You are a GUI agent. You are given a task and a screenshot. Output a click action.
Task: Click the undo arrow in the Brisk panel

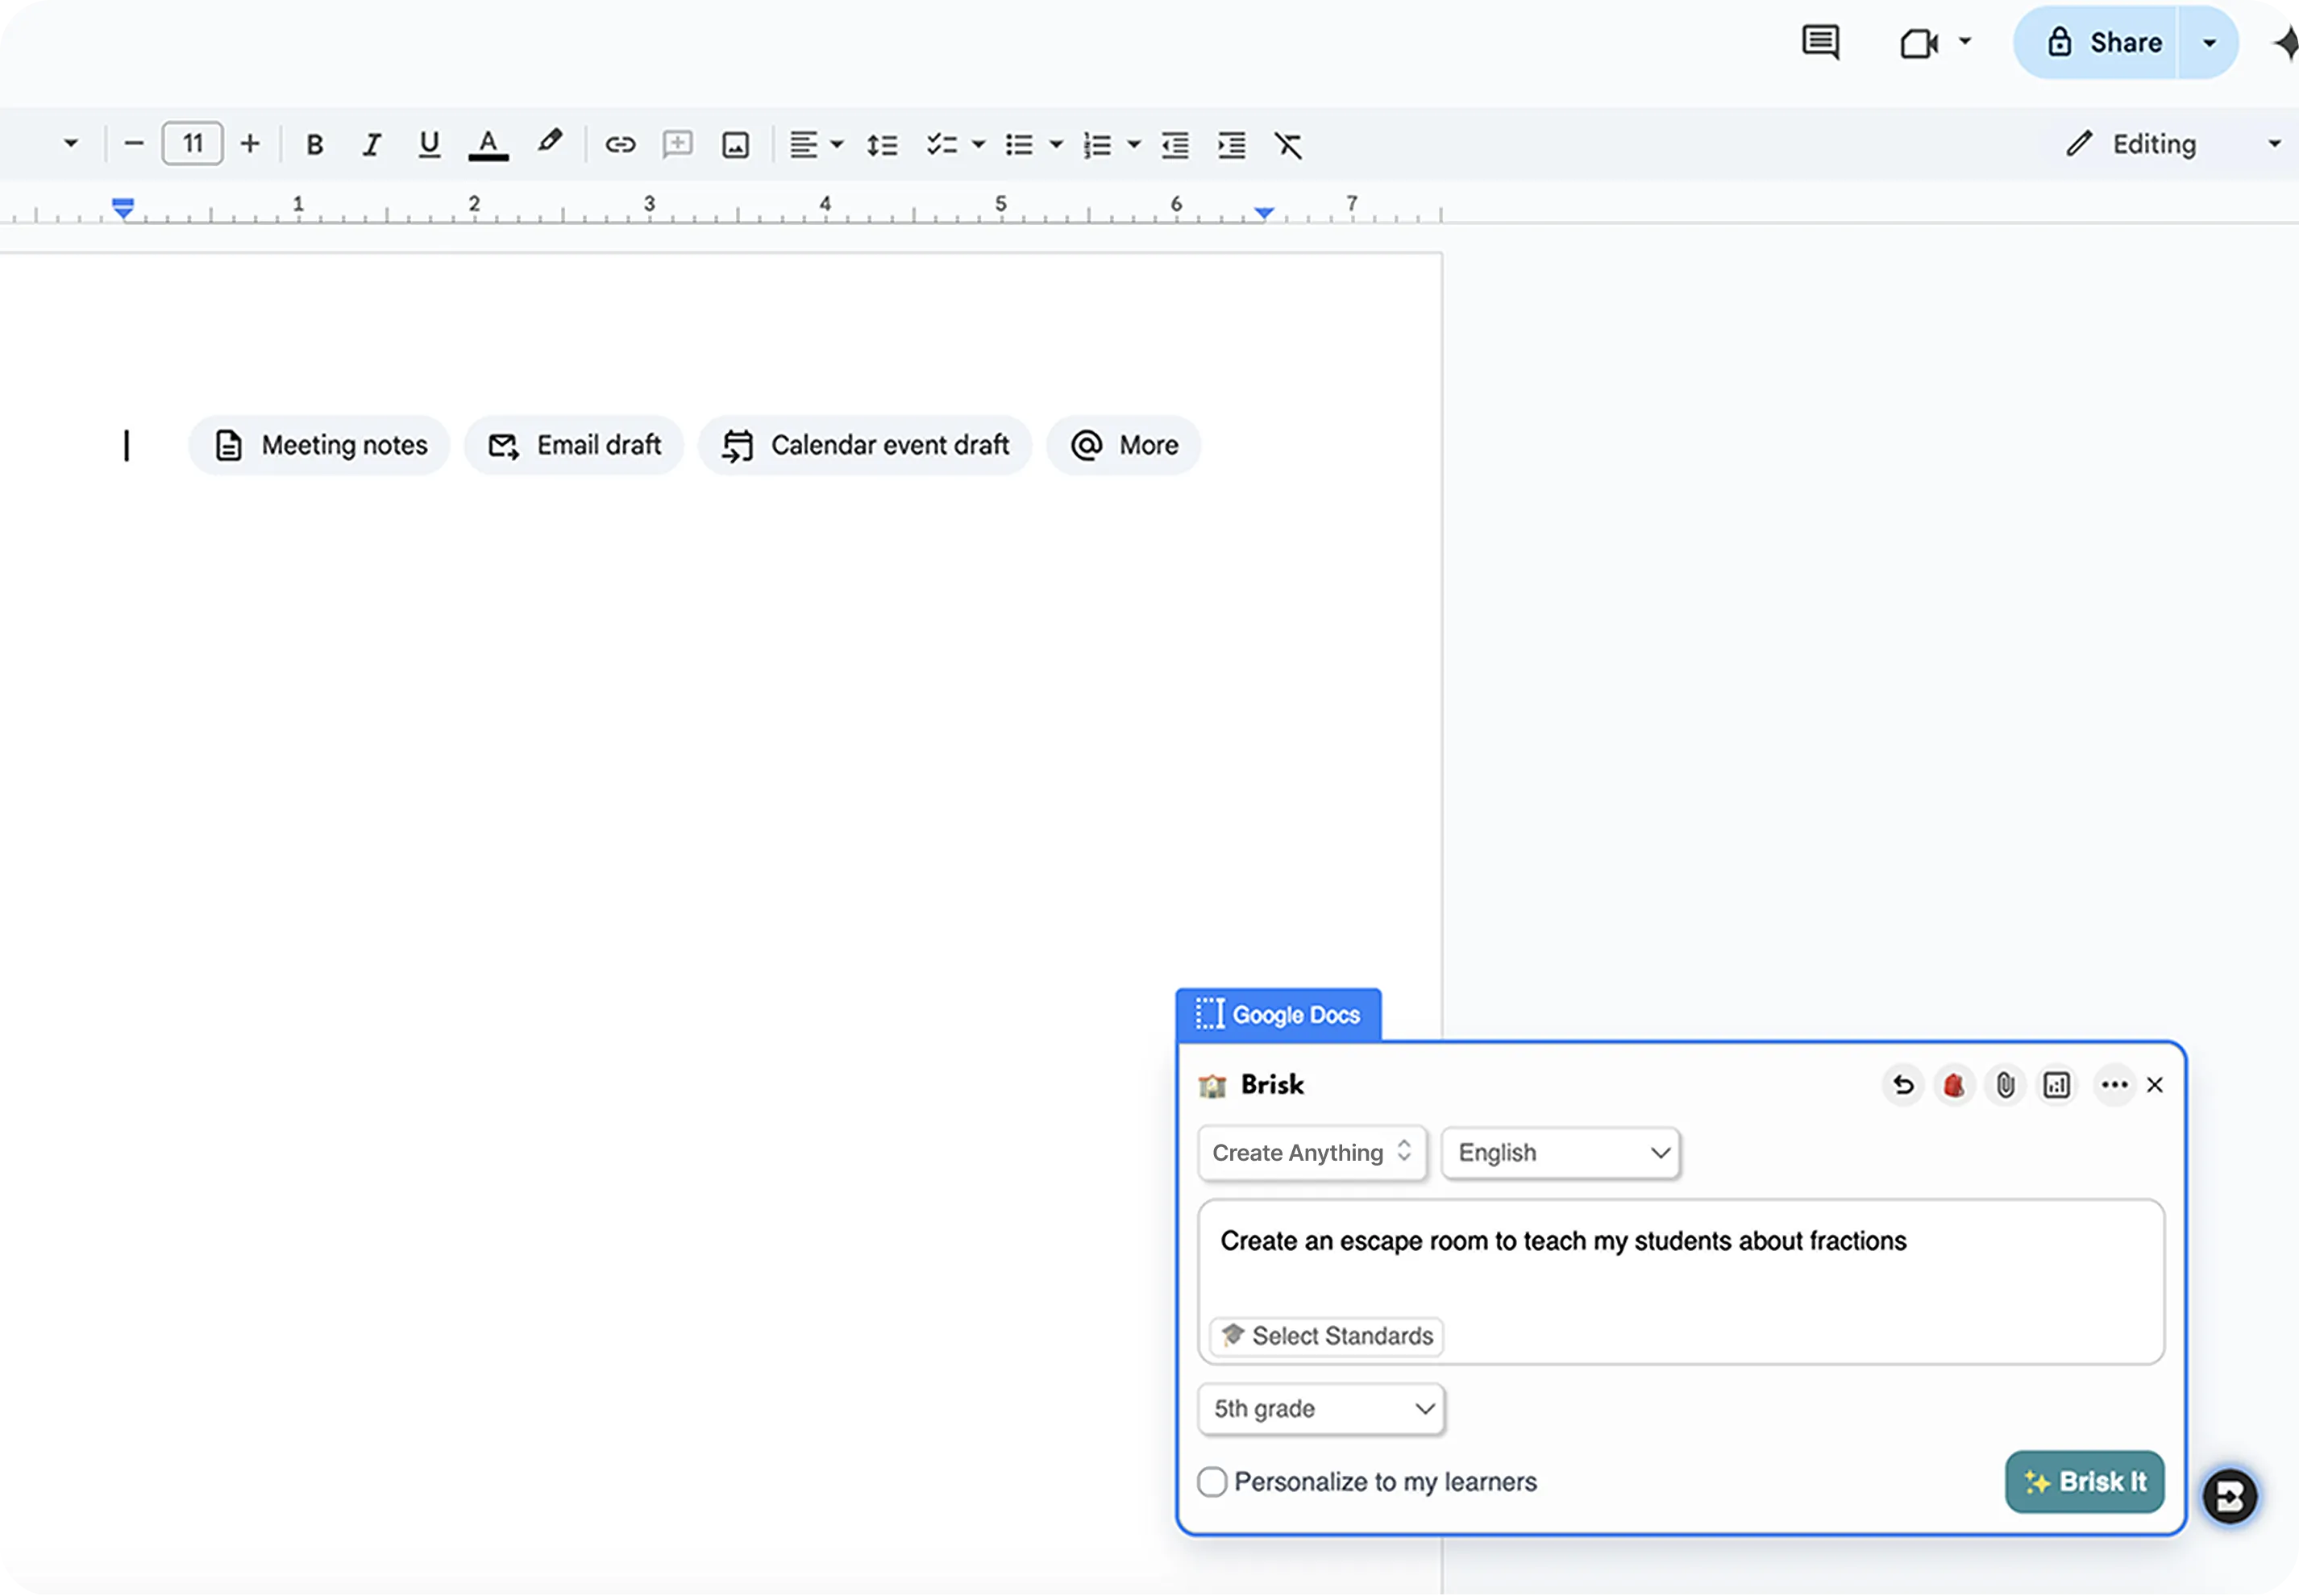pyautogui.click(x=1903, y=1085)
